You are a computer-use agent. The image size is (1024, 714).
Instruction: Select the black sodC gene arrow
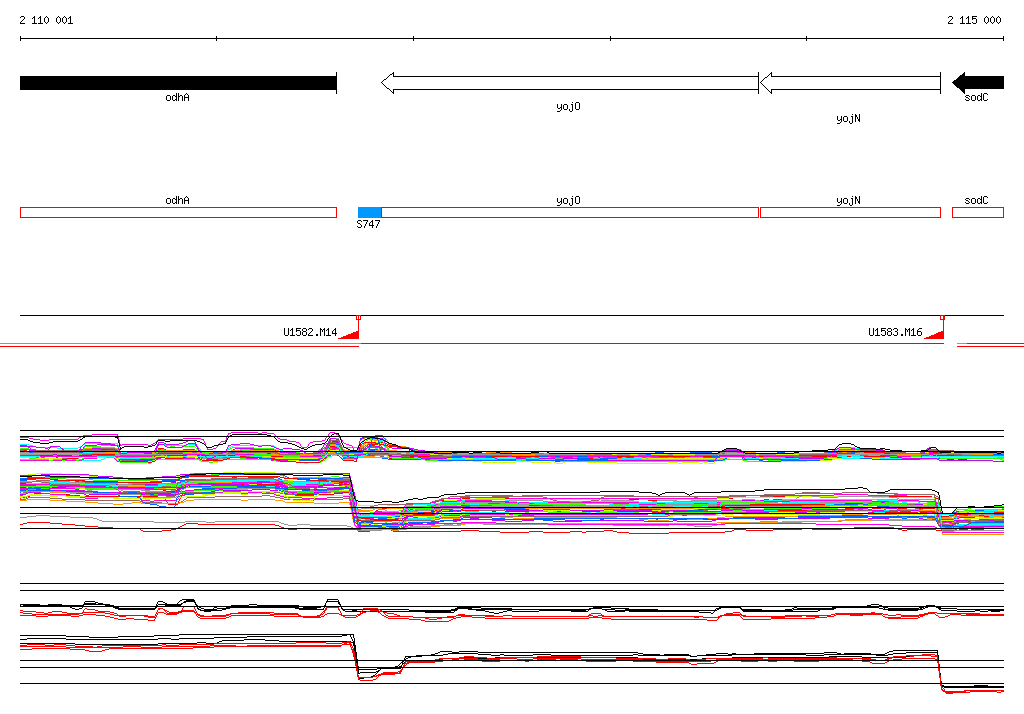click(x=978, y=83)
